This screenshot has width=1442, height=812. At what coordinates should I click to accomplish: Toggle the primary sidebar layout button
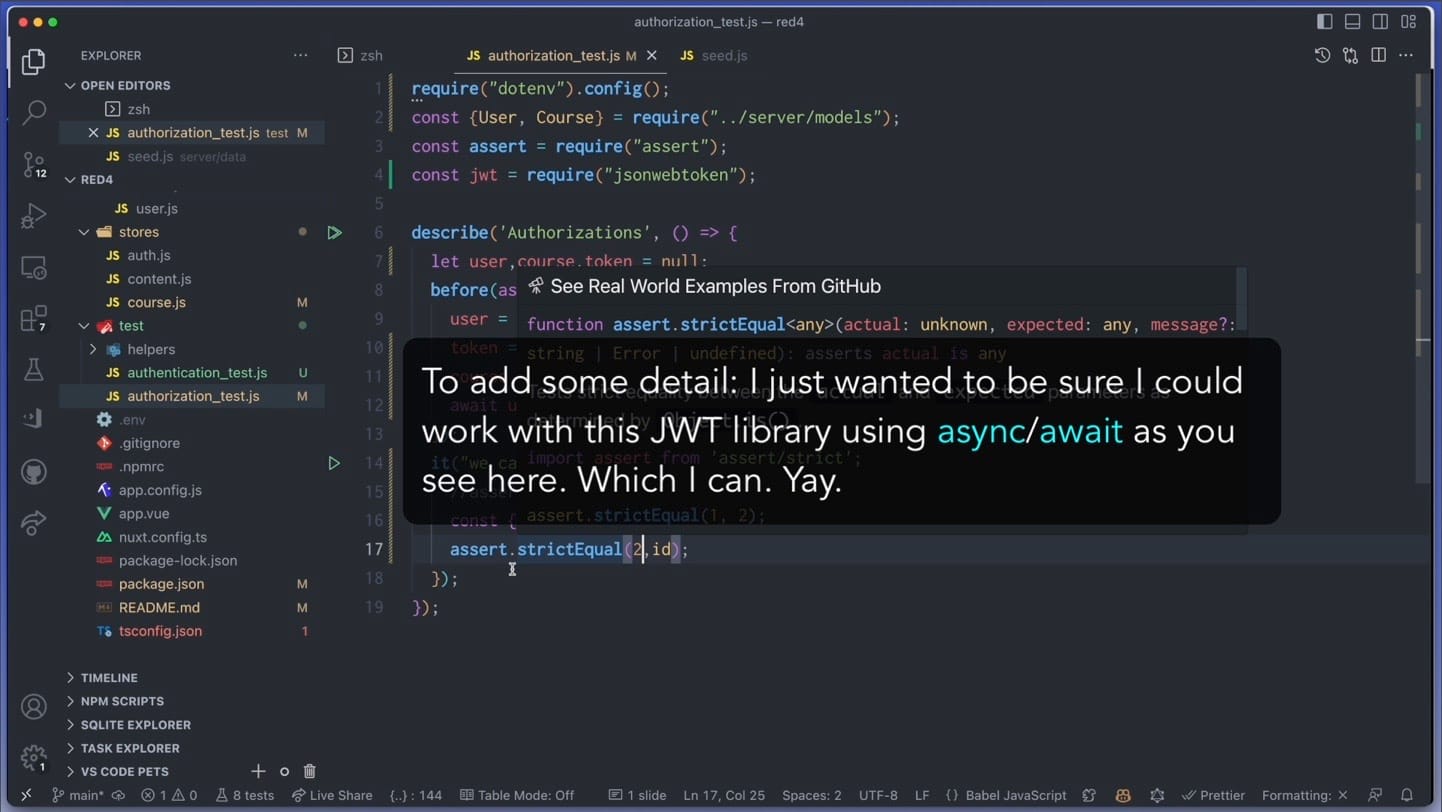(x=1324, y=22)
